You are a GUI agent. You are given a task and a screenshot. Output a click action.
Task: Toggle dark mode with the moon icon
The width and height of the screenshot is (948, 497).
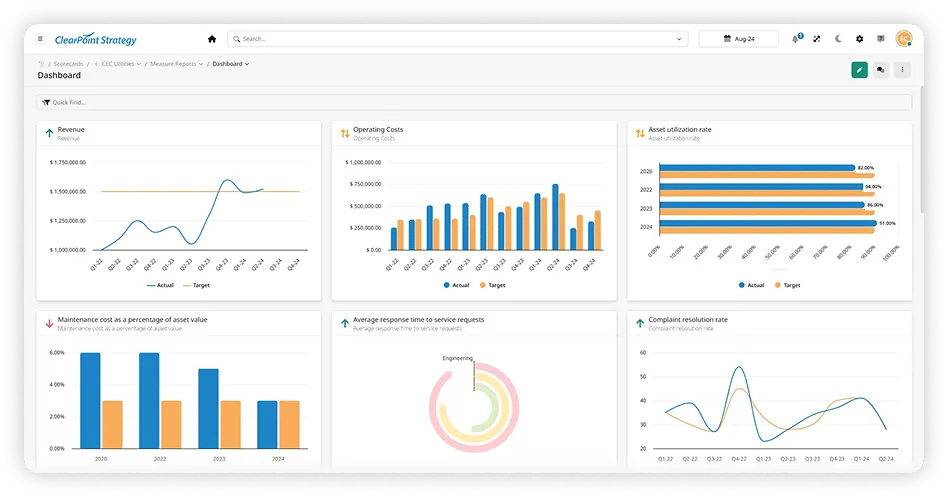coord(838,39)
